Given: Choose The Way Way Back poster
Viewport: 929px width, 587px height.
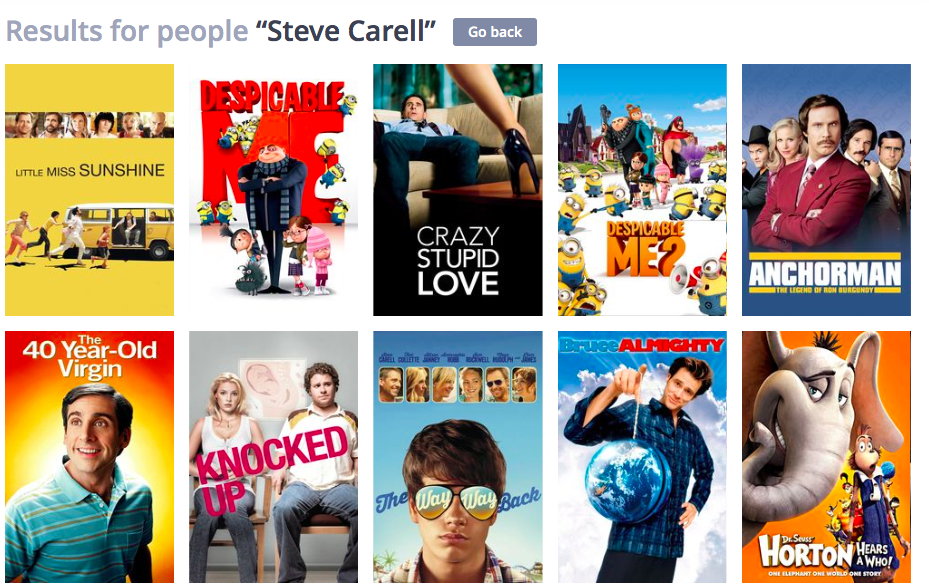Looking at the screenshot, I should point(457,457).
